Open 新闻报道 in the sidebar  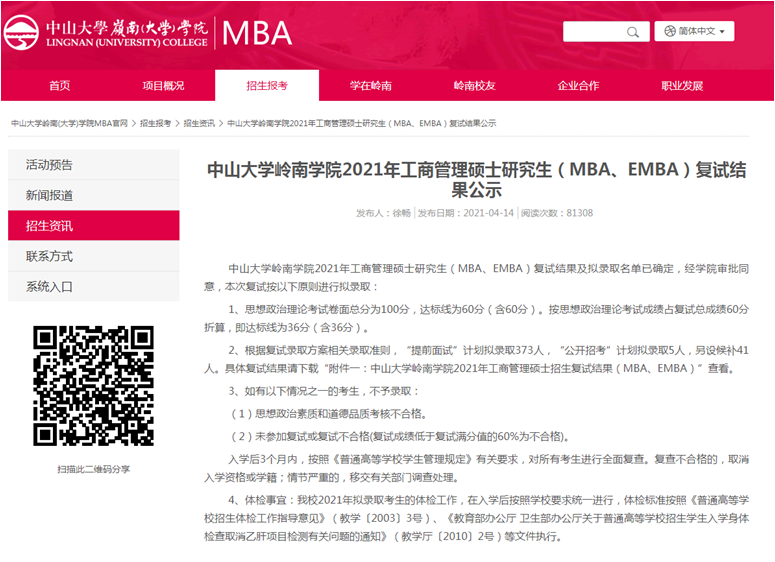click(x=94, y=195)
